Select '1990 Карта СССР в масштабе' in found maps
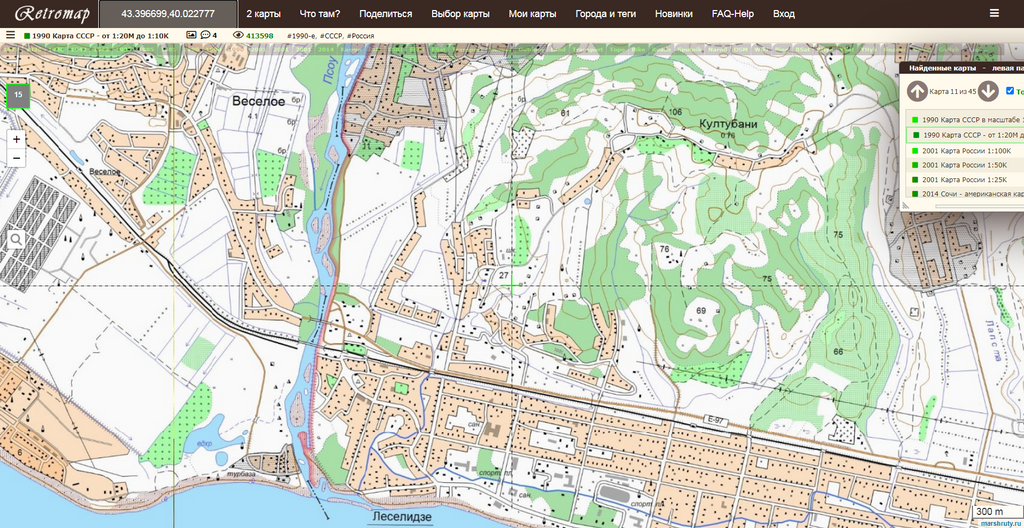 pyautogui.click(x=965, y=120)
